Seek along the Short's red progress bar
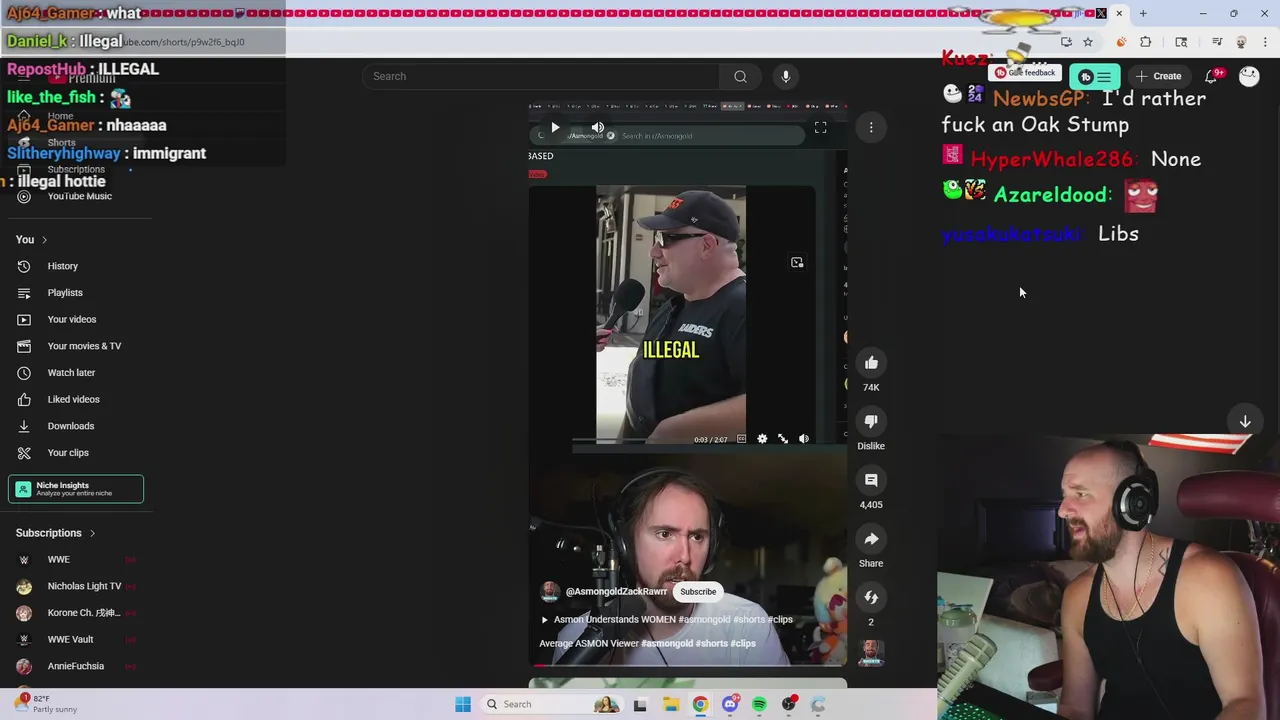Viewport: 1280px width, 720px height. point(688,664)
